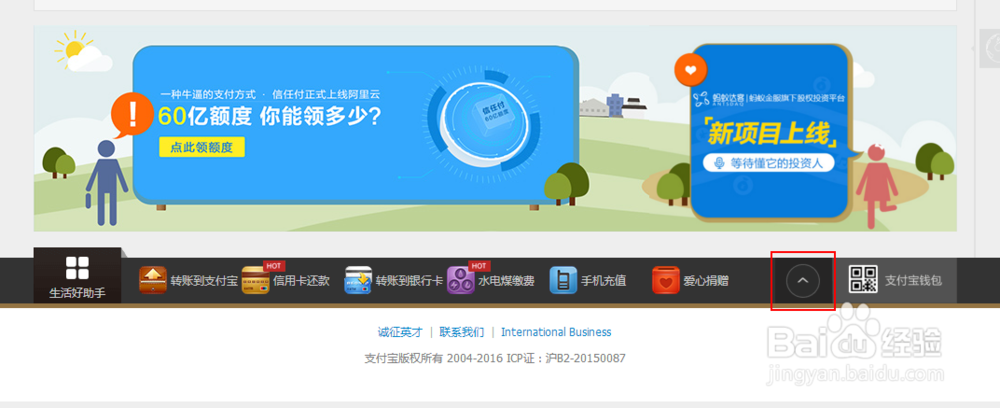Click the 转账到支付宝 treasure chest icon
Viewport: 1000px width, 408px height.
[153, 280]
